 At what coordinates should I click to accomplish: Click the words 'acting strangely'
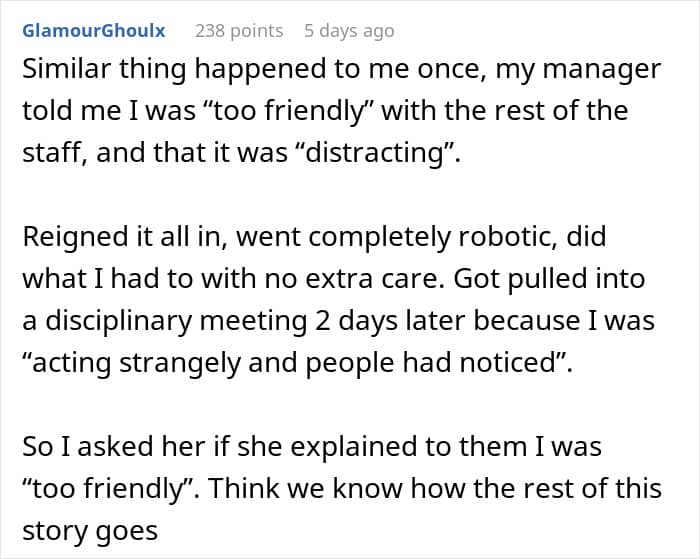click(x=137, y=363)
